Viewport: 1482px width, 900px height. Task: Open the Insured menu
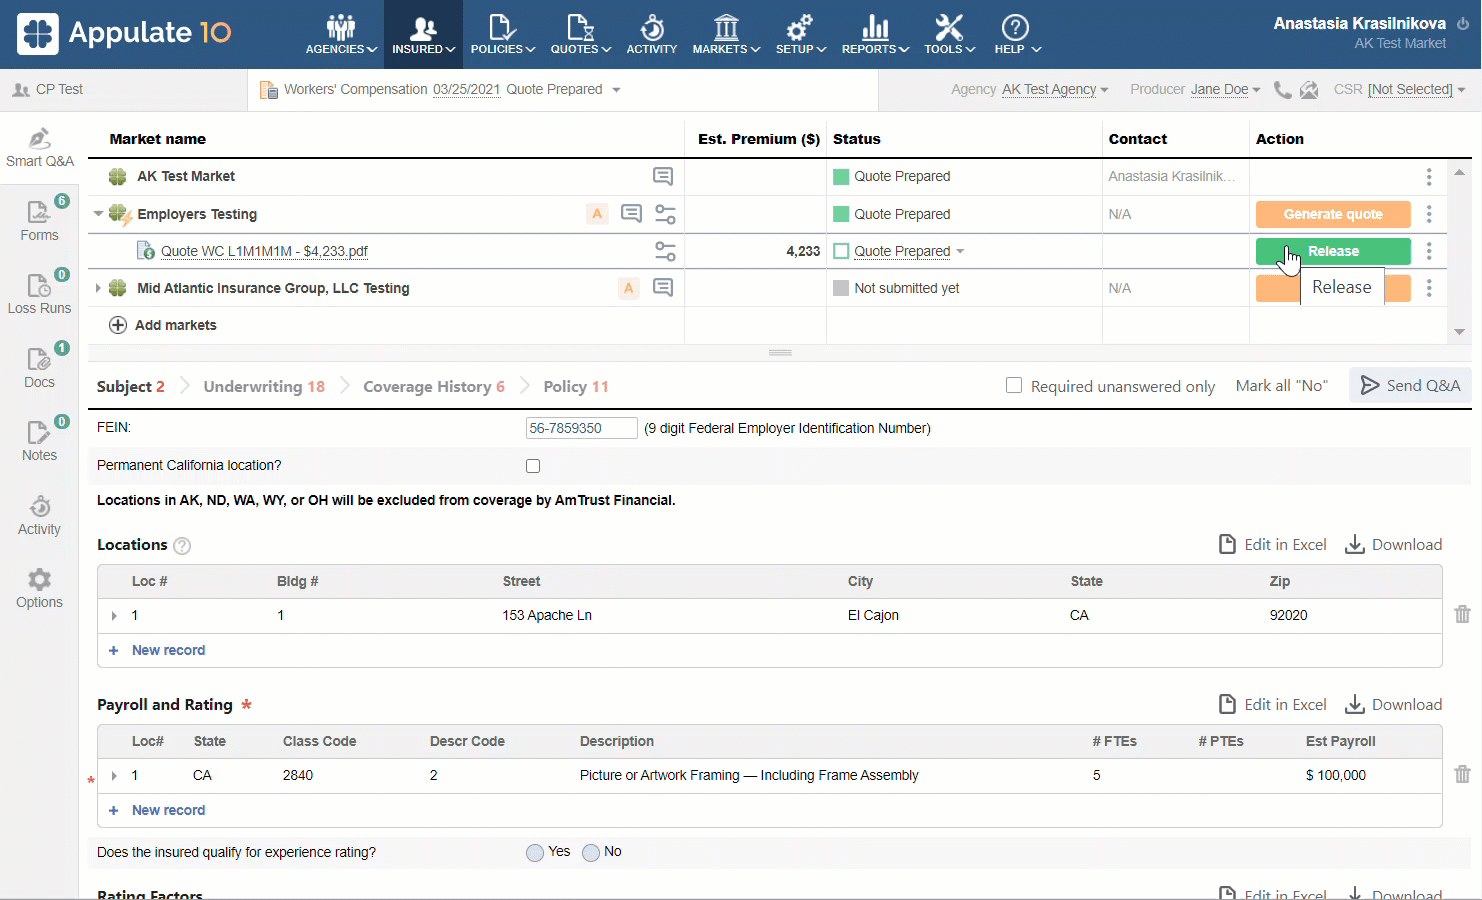[423, 34]
